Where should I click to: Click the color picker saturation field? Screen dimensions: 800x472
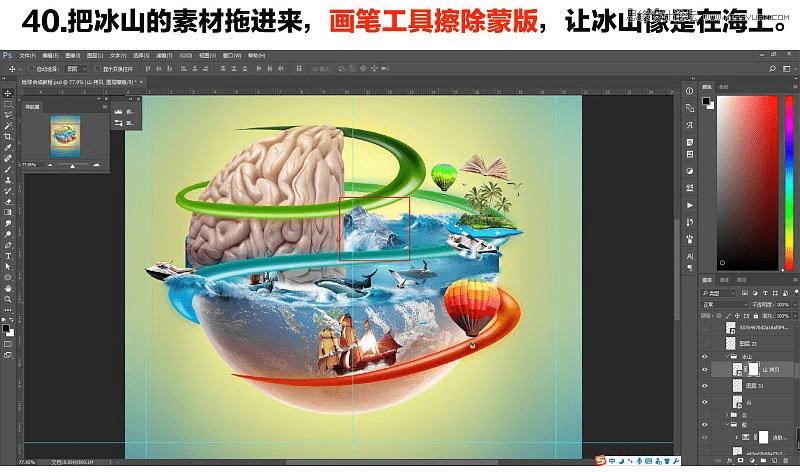(x=748, y=183)
